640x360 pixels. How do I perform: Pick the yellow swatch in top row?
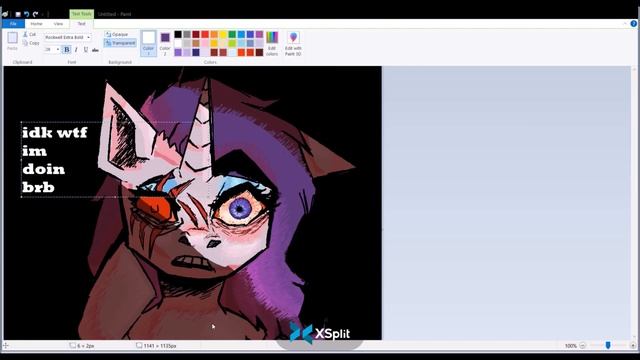(223, 34)
